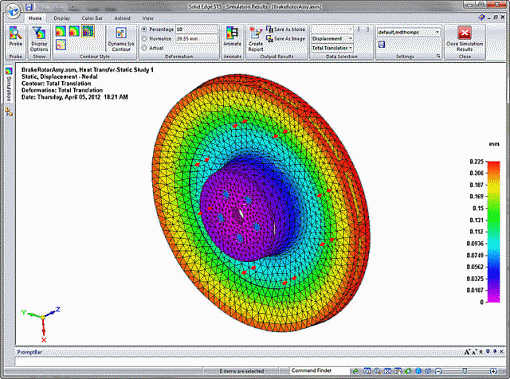Open the default color settings dropdown

408,32
